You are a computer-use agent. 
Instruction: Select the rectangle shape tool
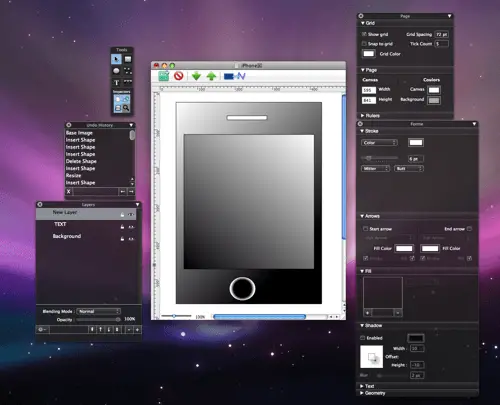point(128,59)
